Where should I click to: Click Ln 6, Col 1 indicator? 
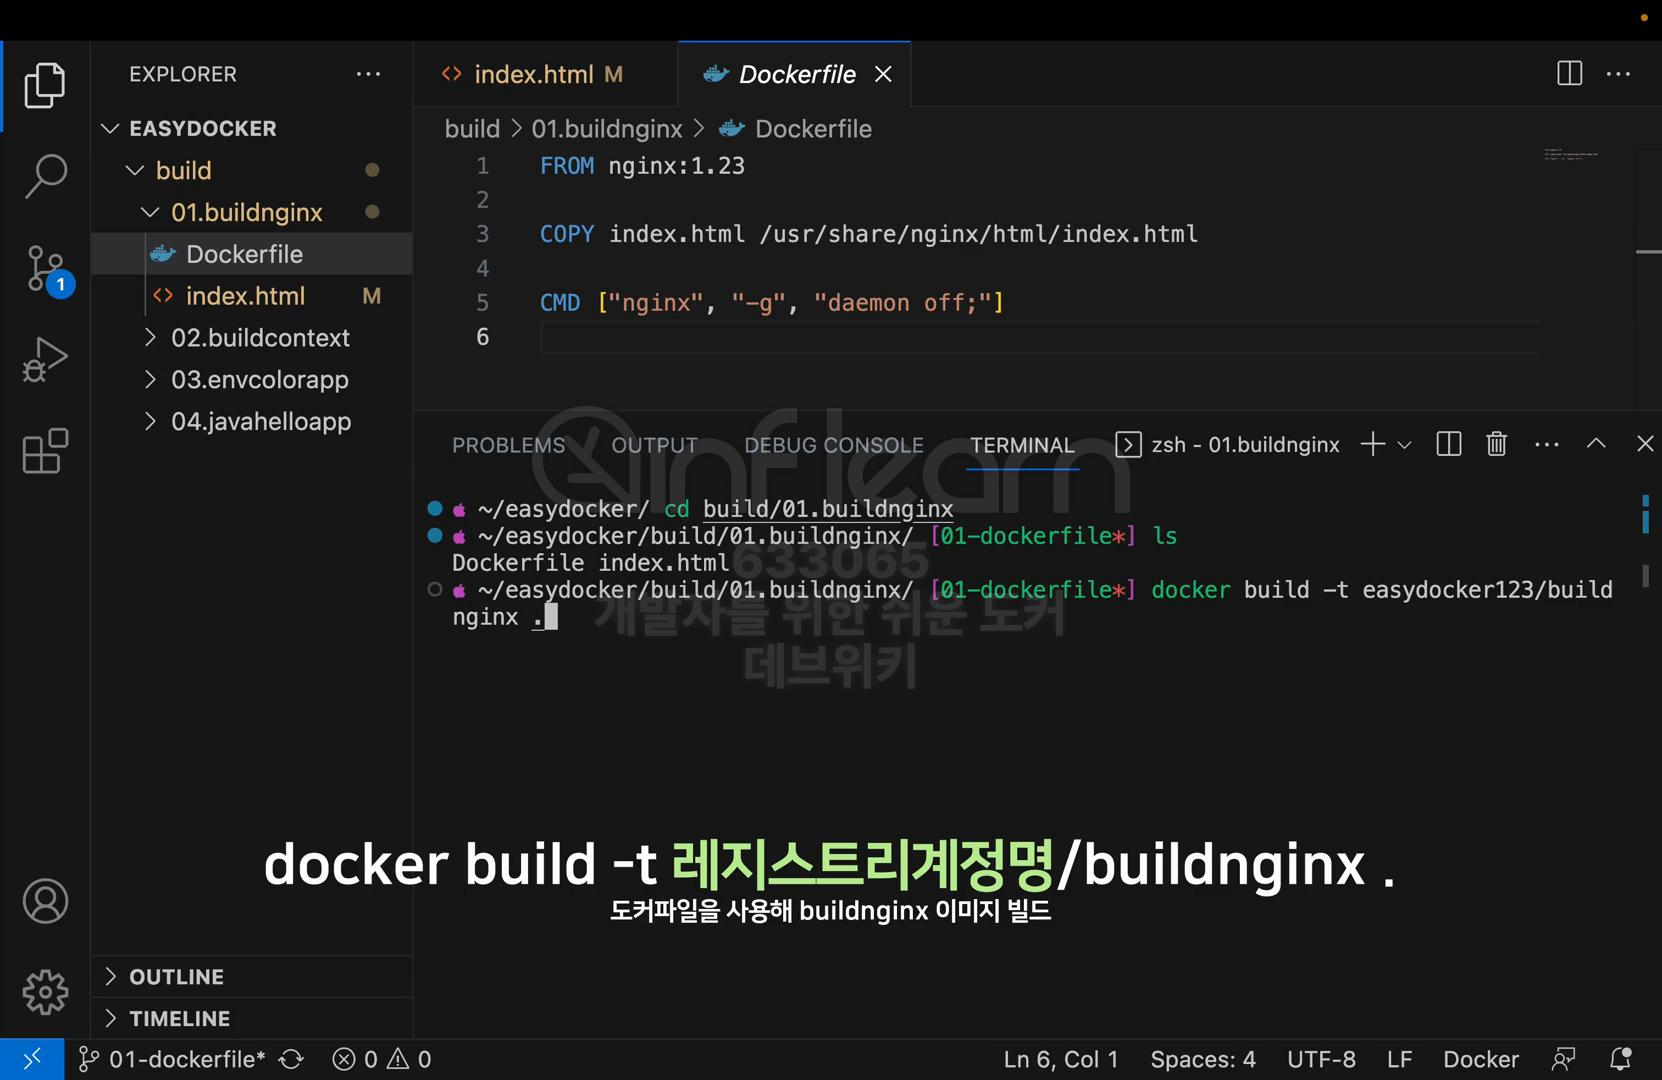point(1061,1059)
